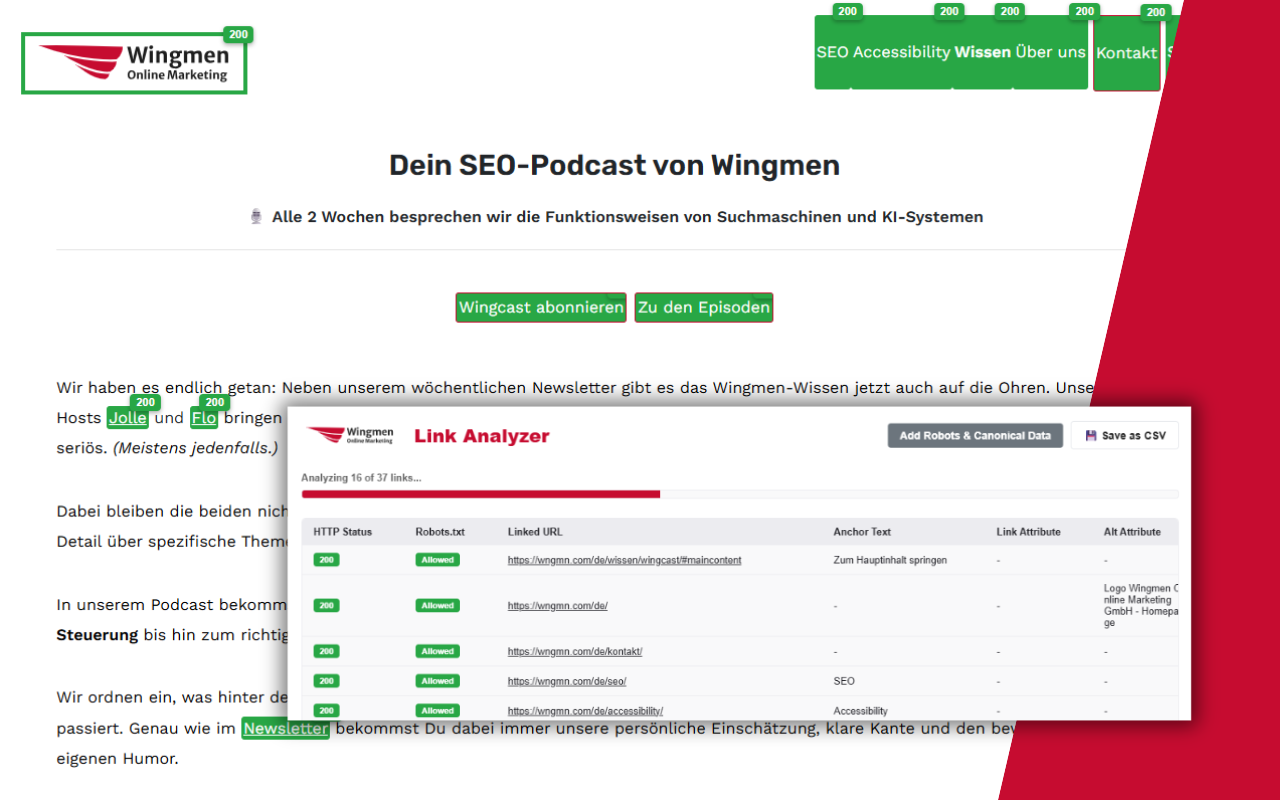
Task: Click the link analysis progress bar
Action: pyautogui.click(x=740, y=494)
